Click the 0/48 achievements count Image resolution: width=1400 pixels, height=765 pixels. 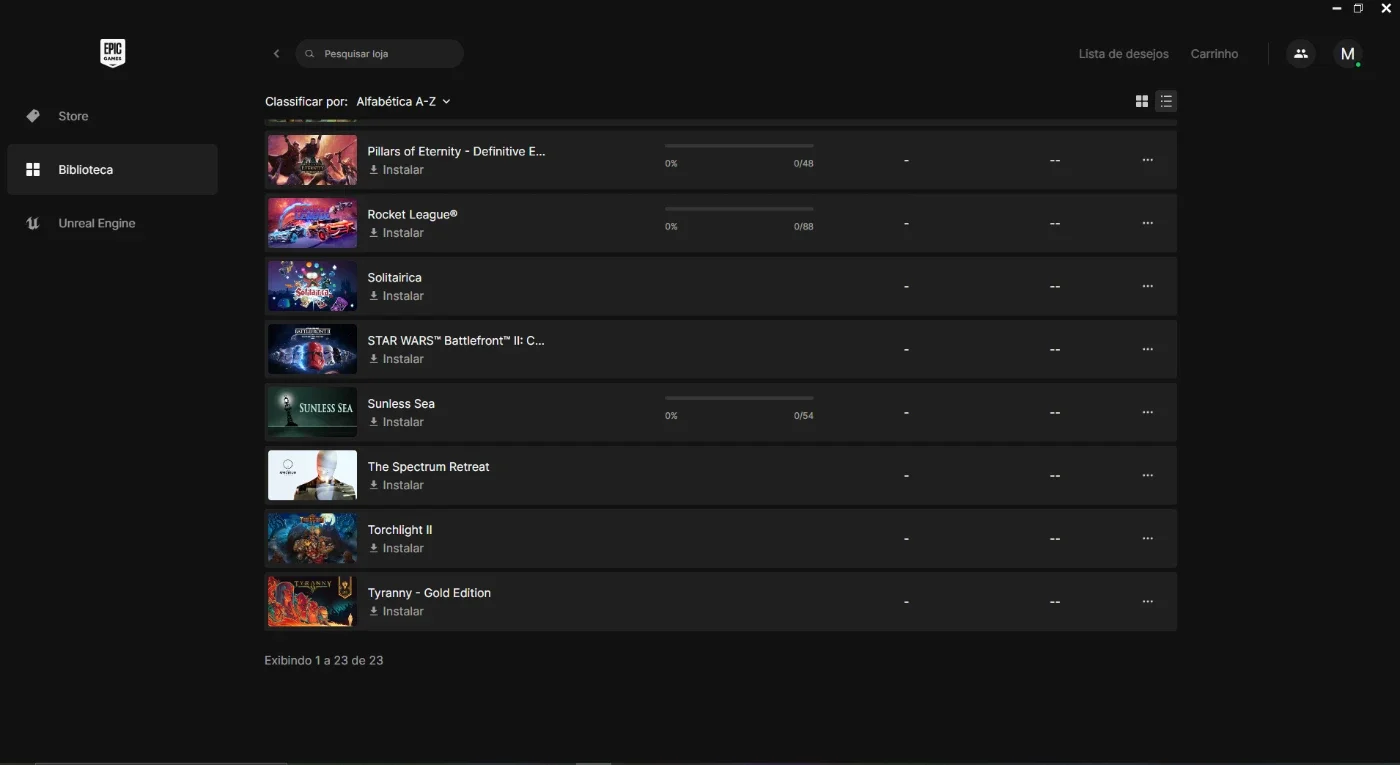pyautogui.click(x=804, y=164)
